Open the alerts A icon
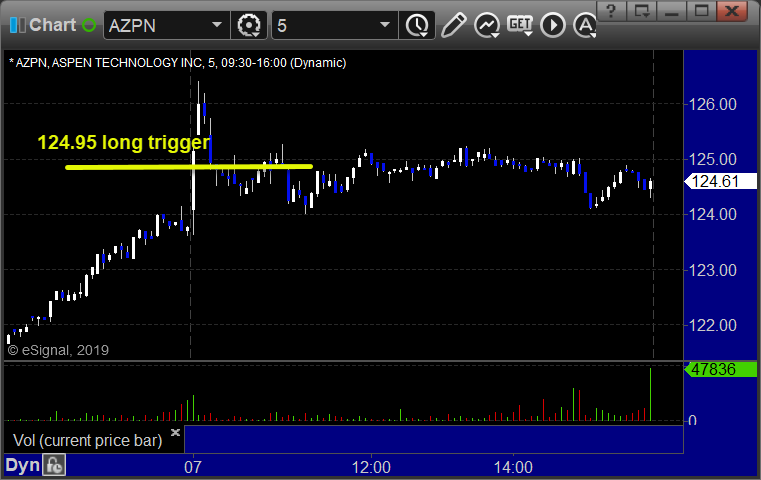Image resolution: width=761 pixels, height=480 pixels. pyautogui.click(x=585, y=25)
